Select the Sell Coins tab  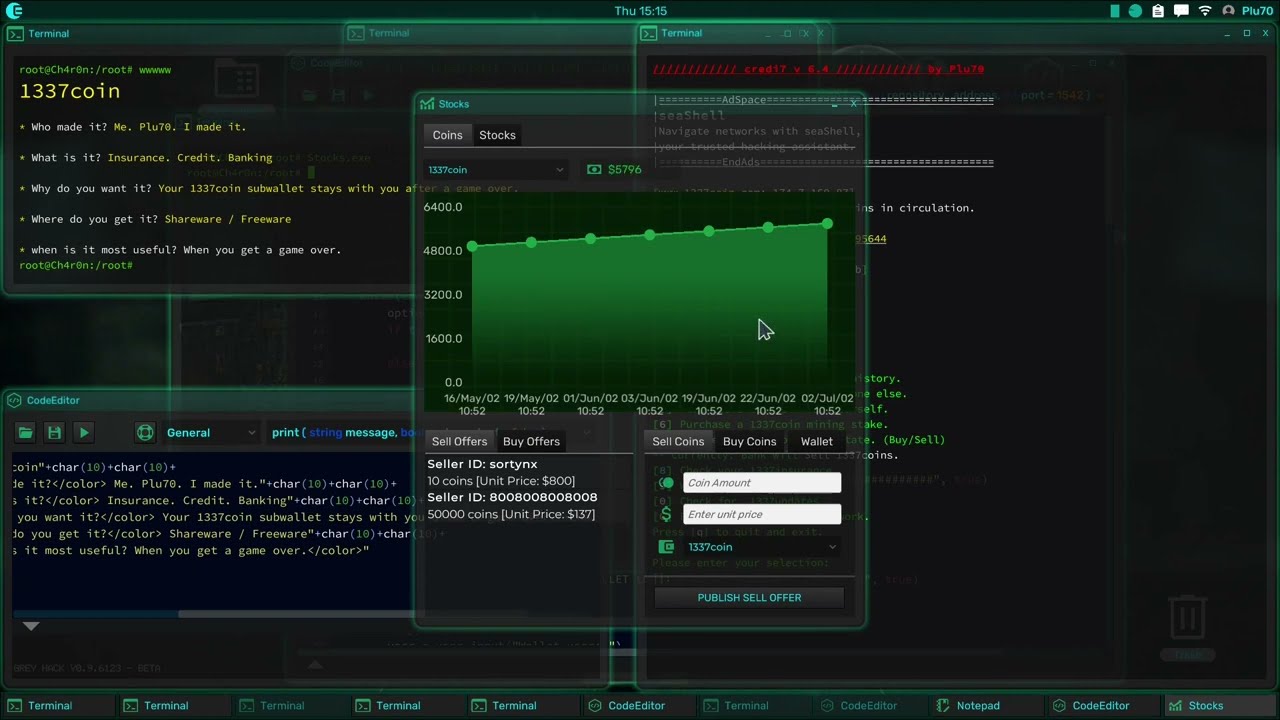pos(678,441)
